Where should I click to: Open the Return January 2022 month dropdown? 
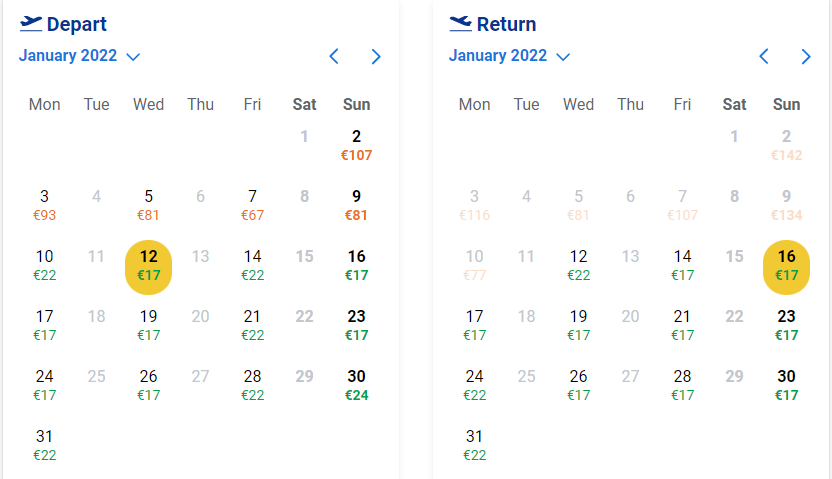(509, 56)
